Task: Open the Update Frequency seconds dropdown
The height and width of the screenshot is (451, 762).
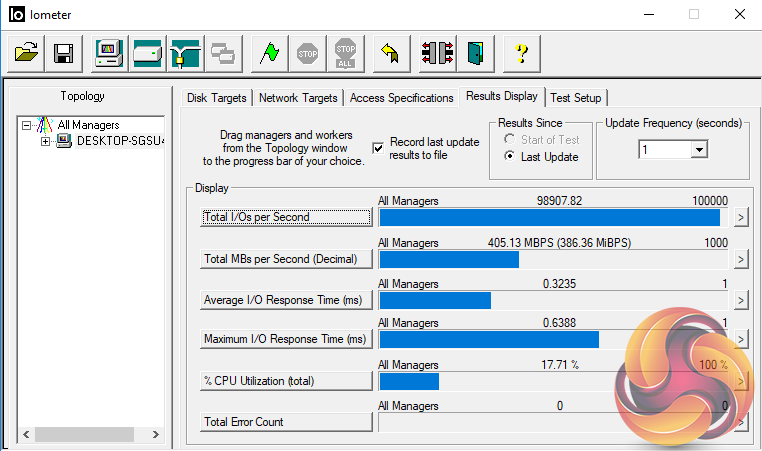Action: [699, 149]
